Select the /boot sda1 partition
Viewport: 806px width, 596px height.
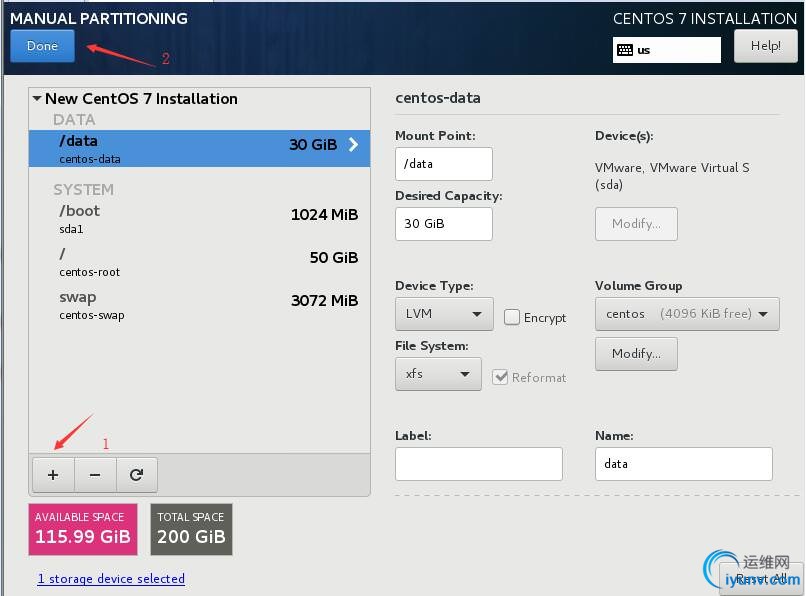[x=199, y=219]
